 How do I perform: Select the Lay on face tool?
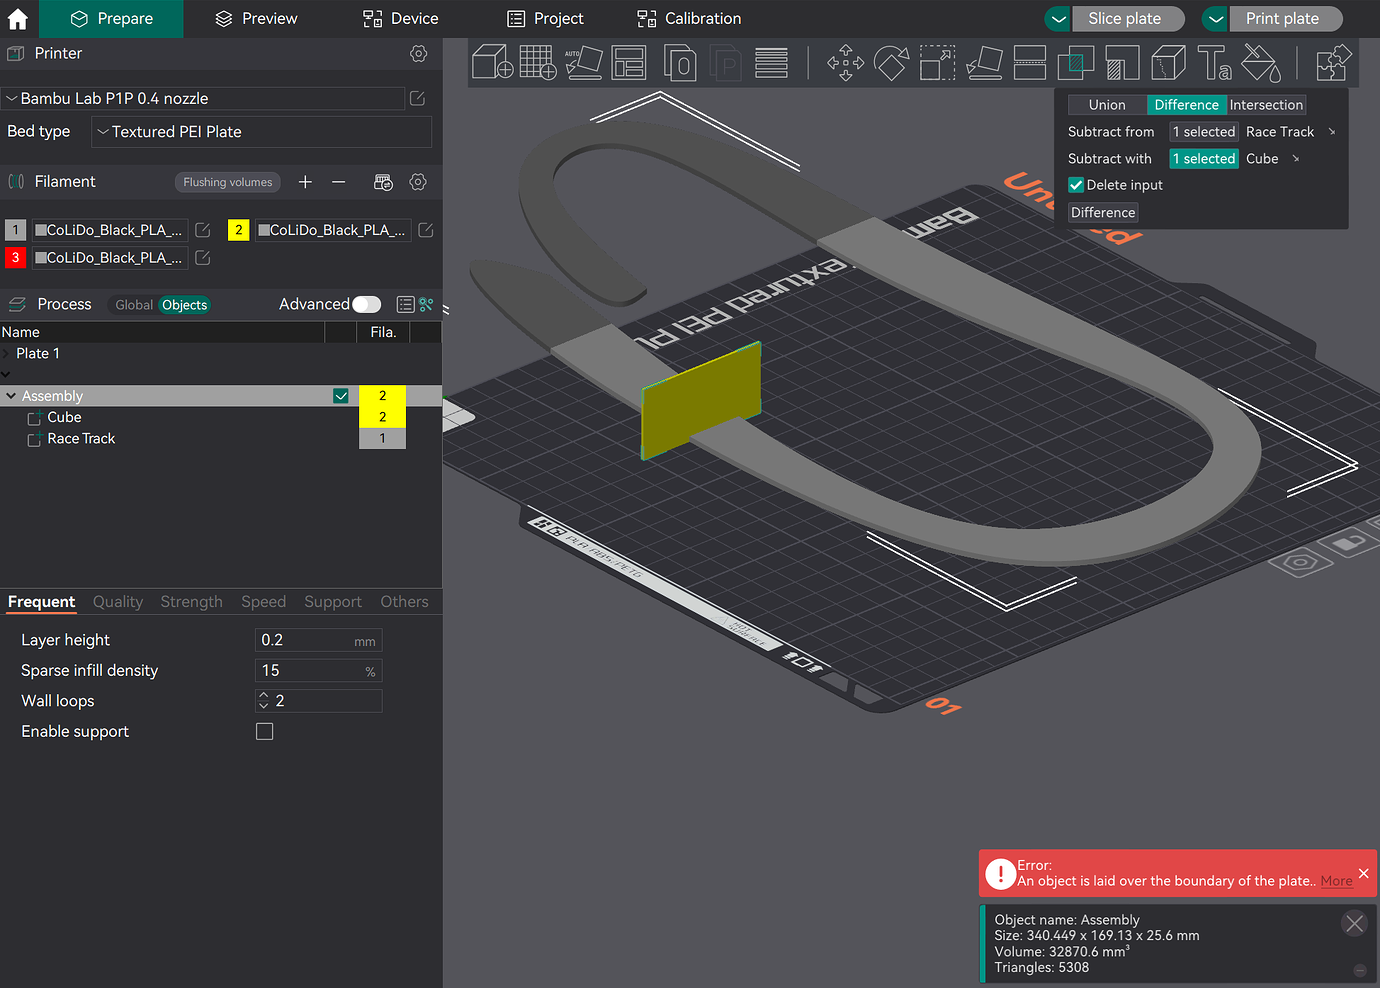984,63
